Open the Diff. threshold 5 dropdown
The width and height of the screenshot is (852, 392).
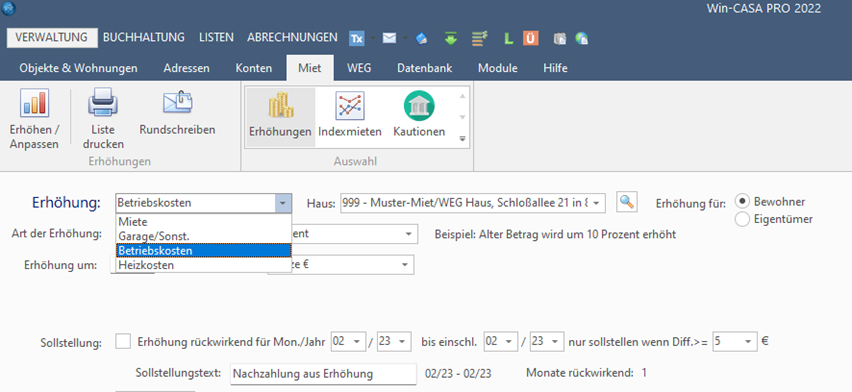pos(748,342)
